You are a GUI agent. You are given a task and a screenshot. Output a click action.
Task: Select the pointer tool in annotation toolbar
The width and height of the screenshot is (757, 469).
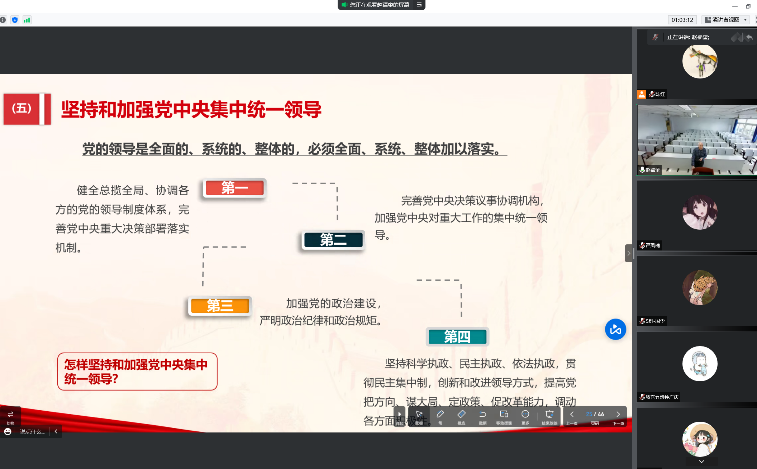pyautogui.click(x=419, y=414)
